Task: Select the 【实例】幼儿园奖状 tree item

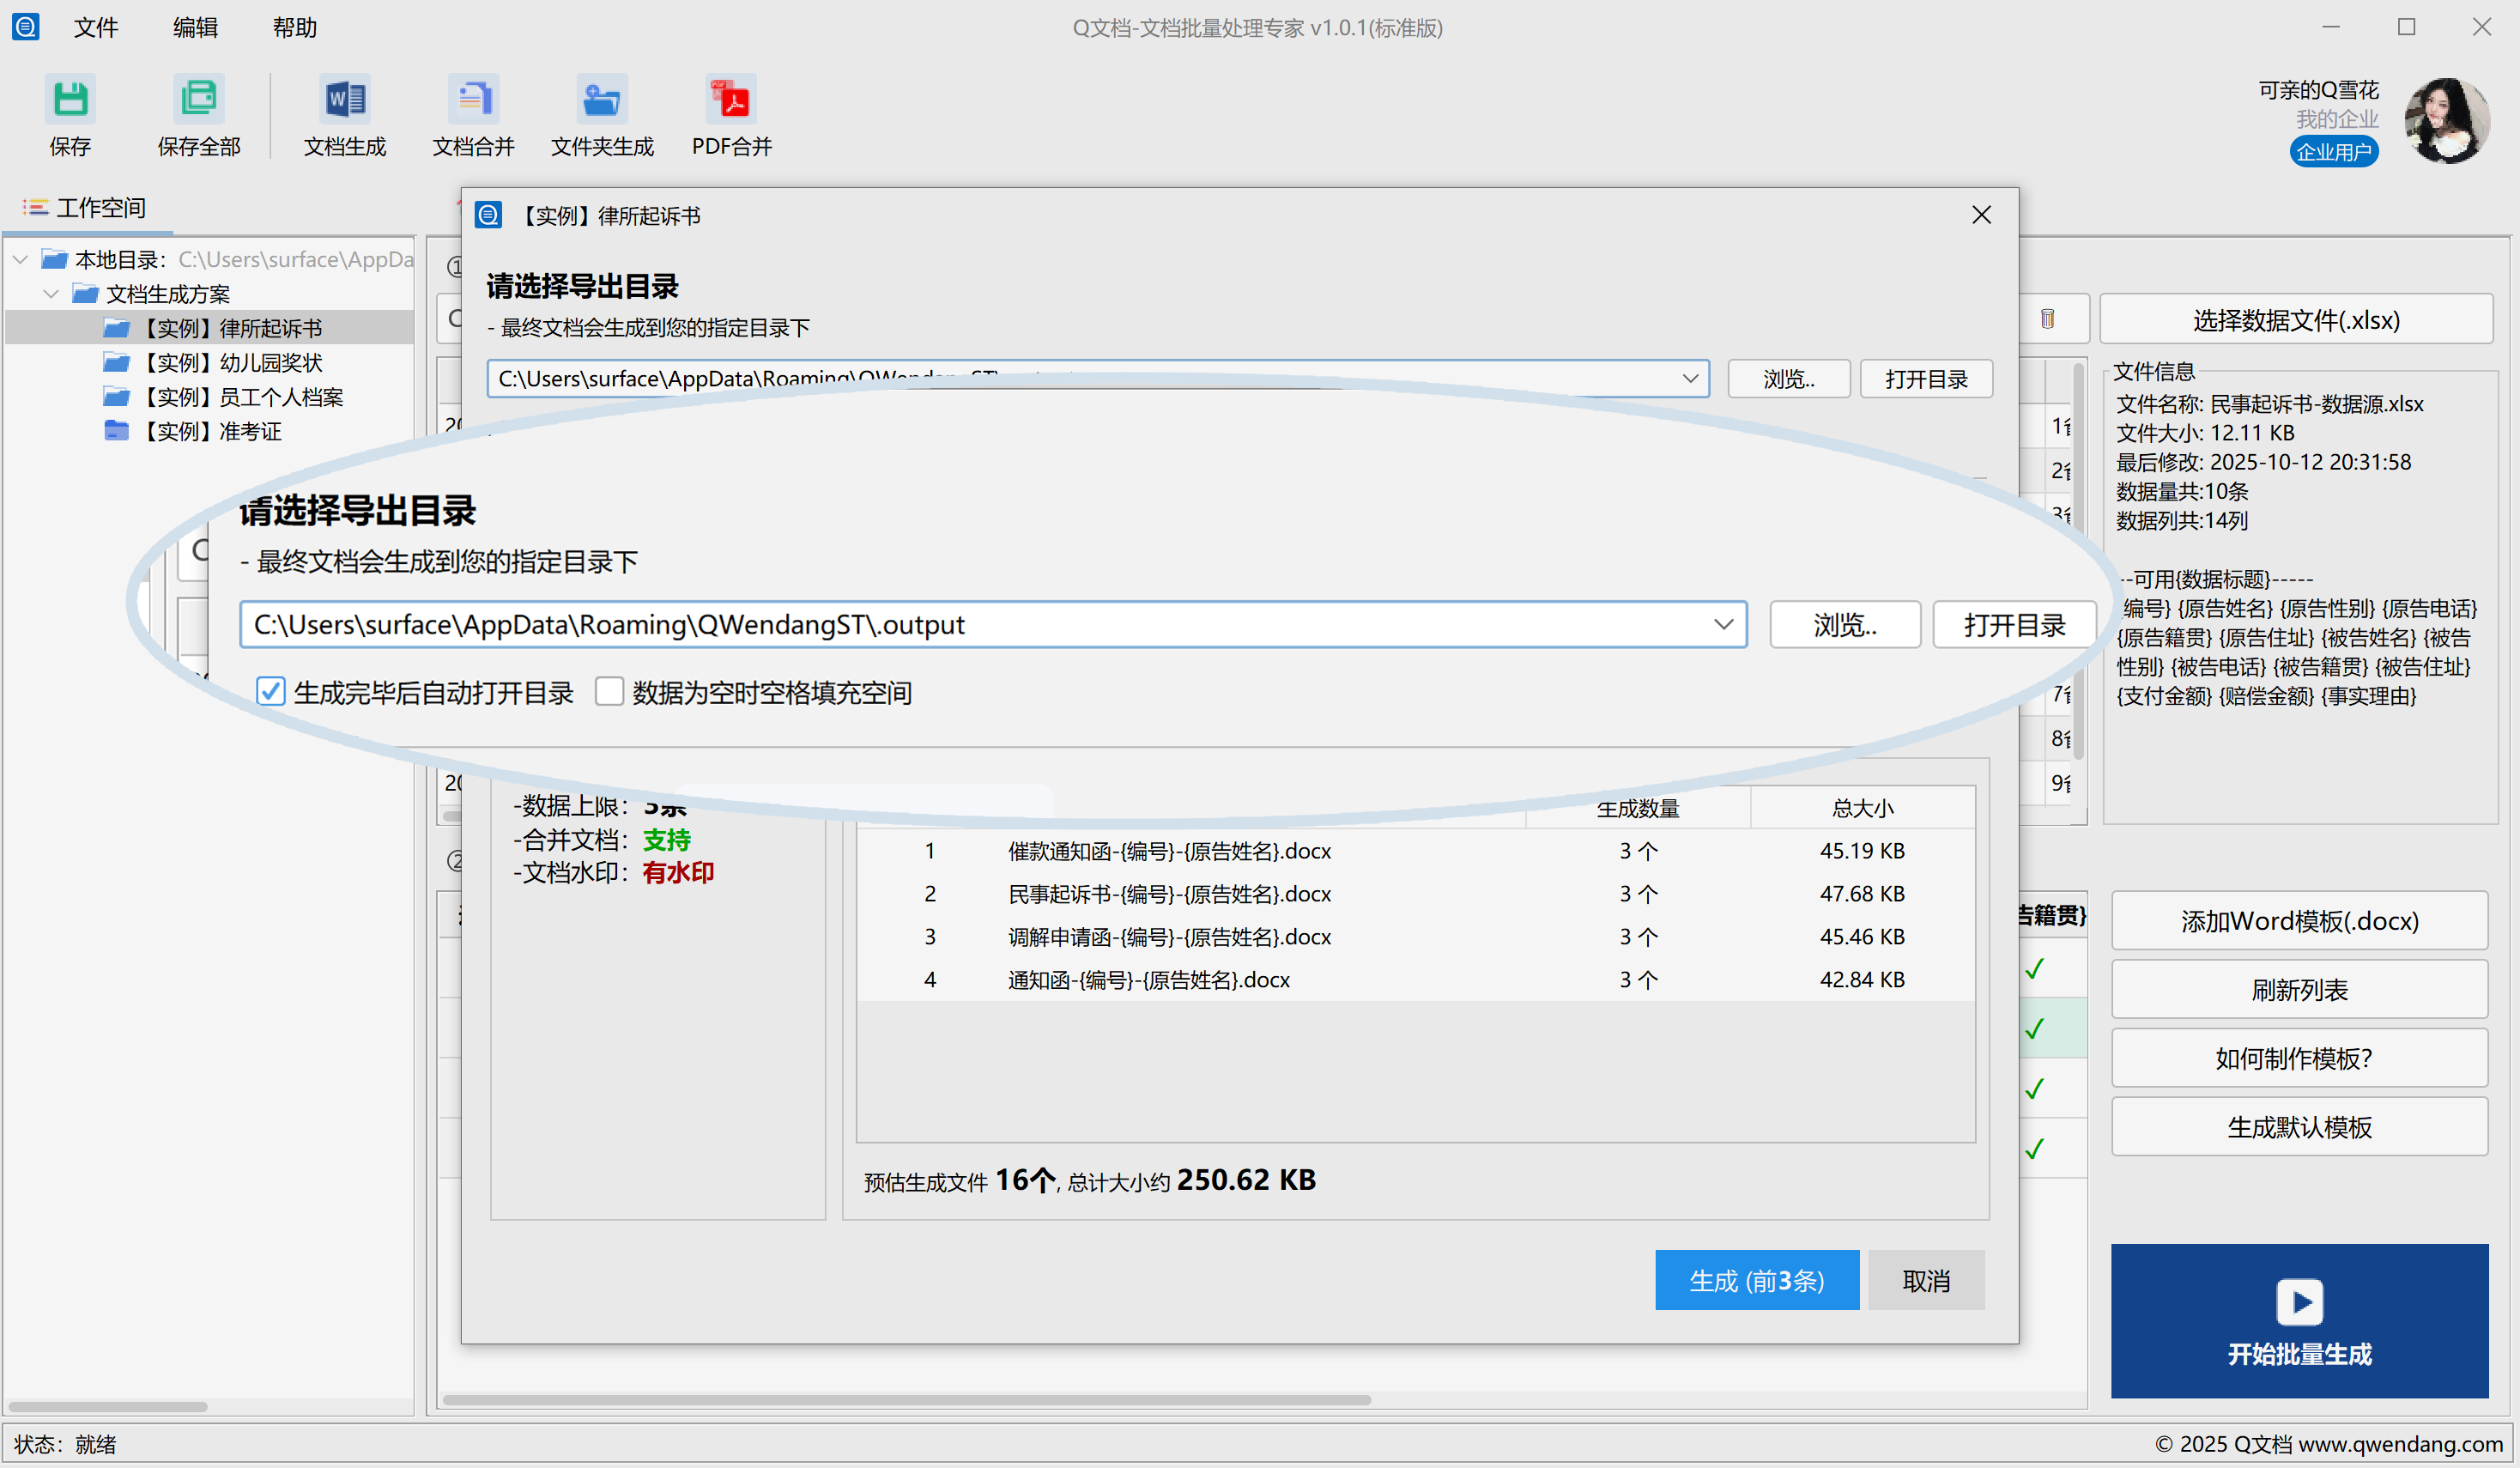Action: [232, 363]
